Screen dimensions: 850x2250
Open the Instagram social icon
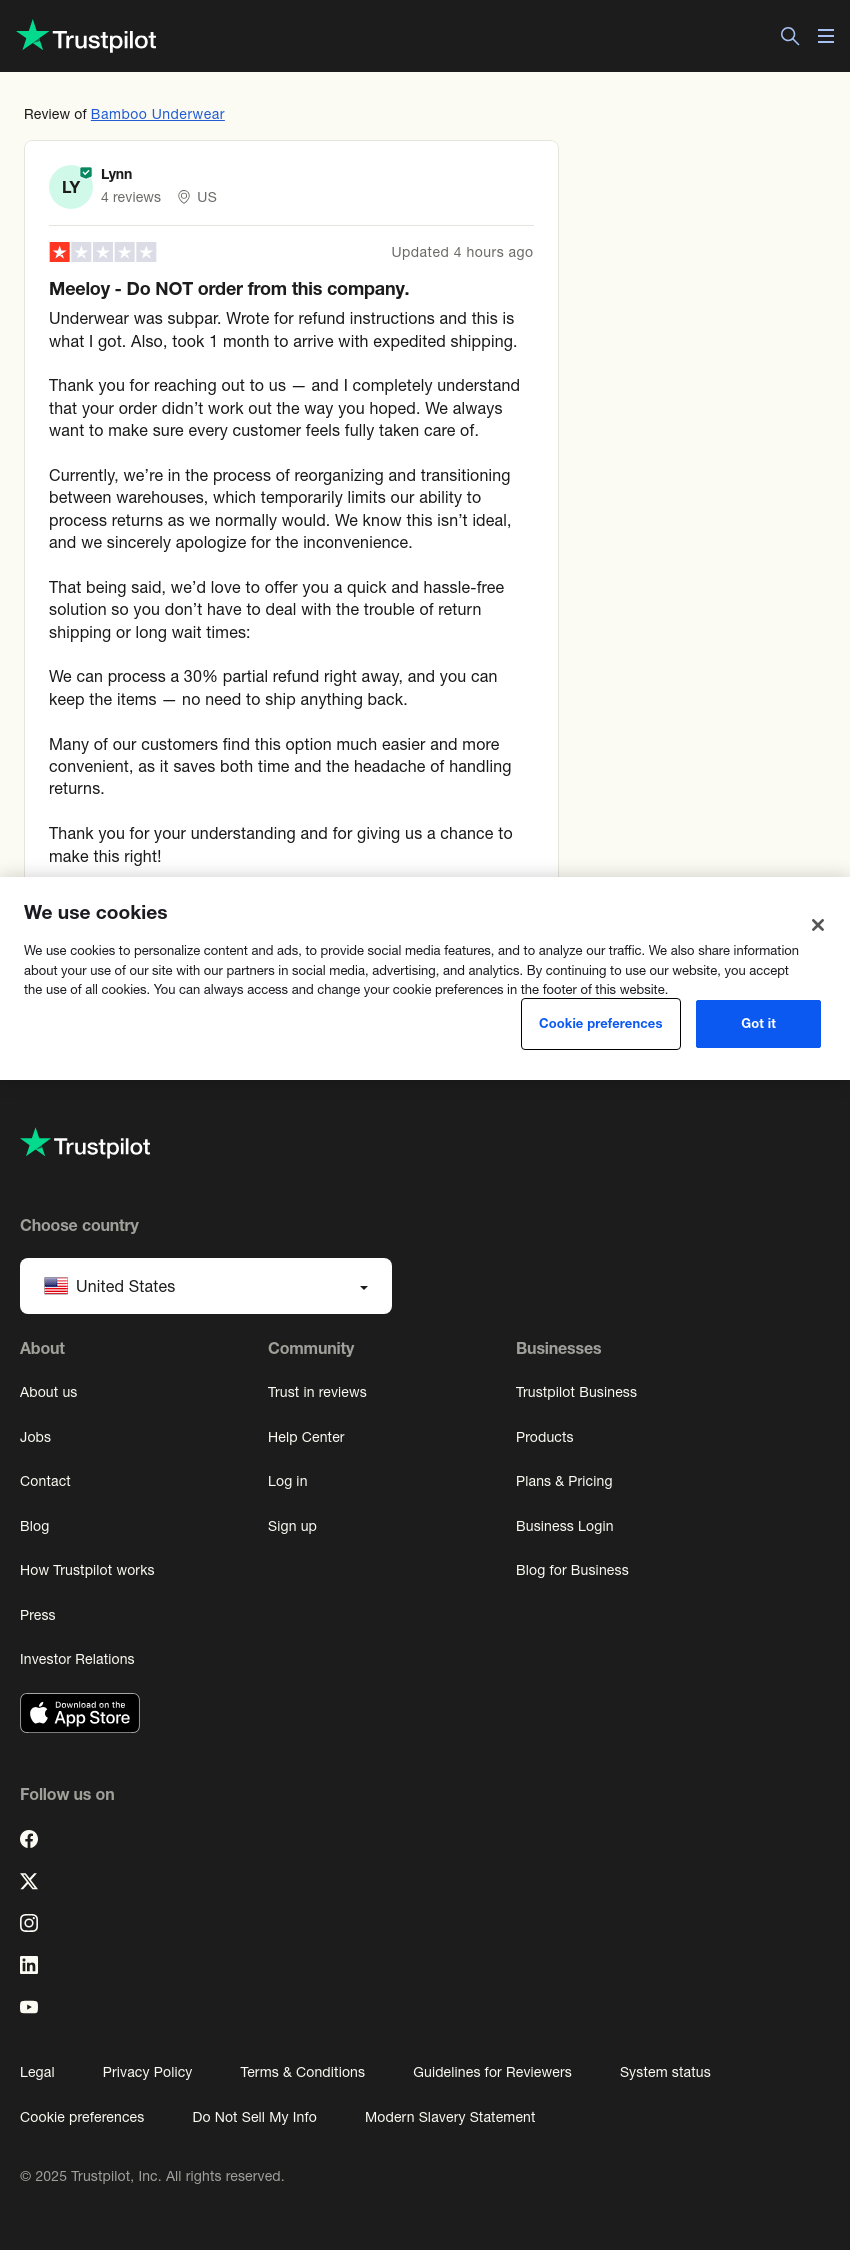point(29,1923)
